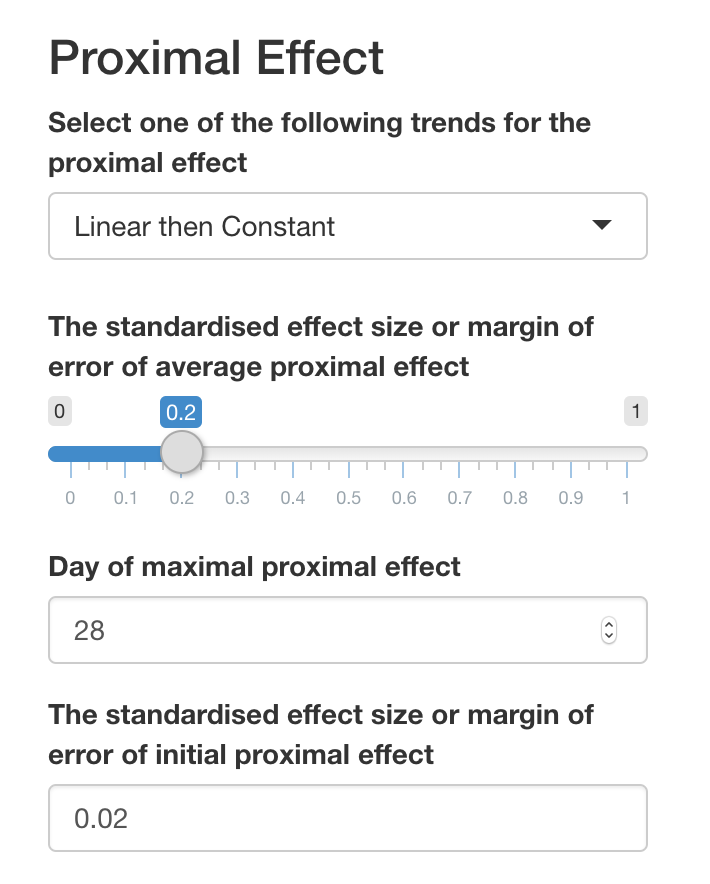Click the slider track at 0.1

click(125, 454)
